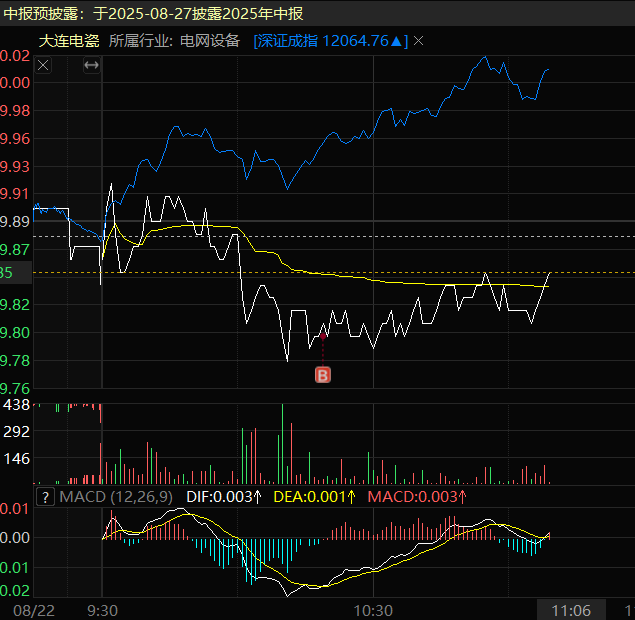Remove the 深证成指 index overlay

[418, 41]
